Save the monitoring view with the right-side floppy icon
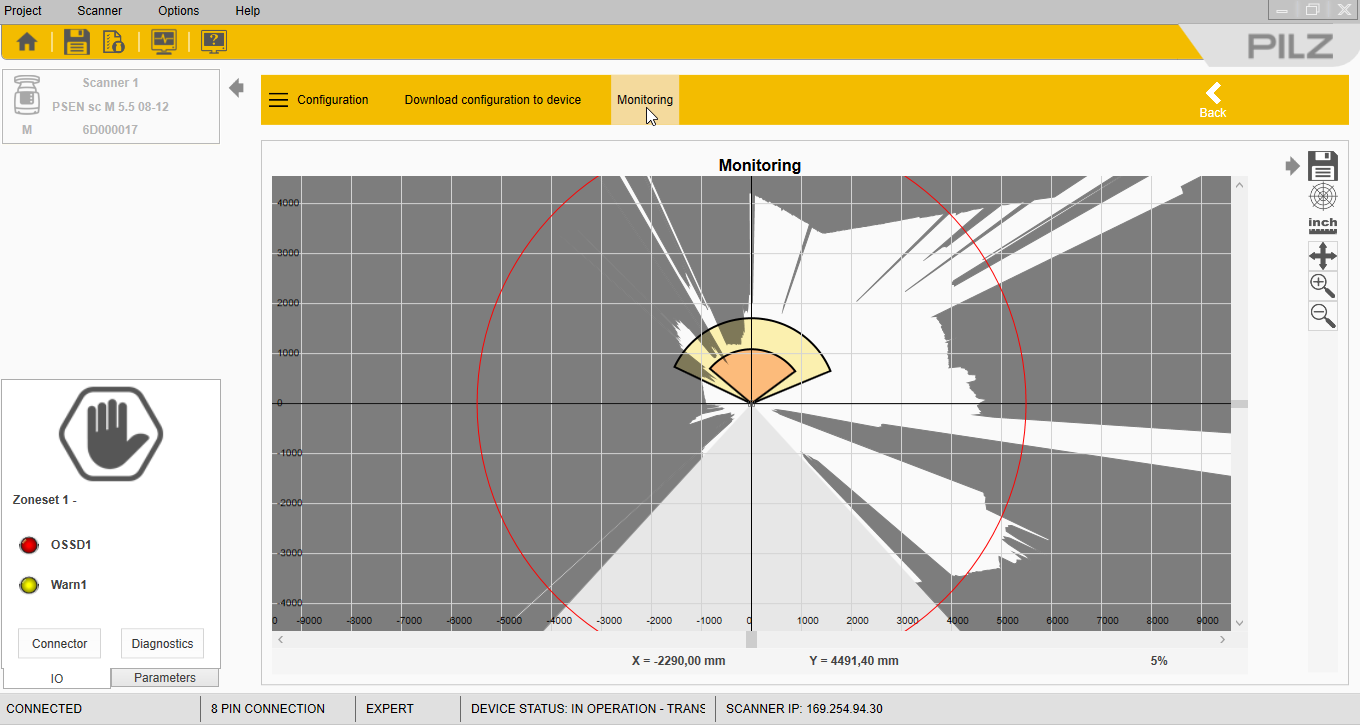The image size is (1360, 725). click(x=1323, y=166)
